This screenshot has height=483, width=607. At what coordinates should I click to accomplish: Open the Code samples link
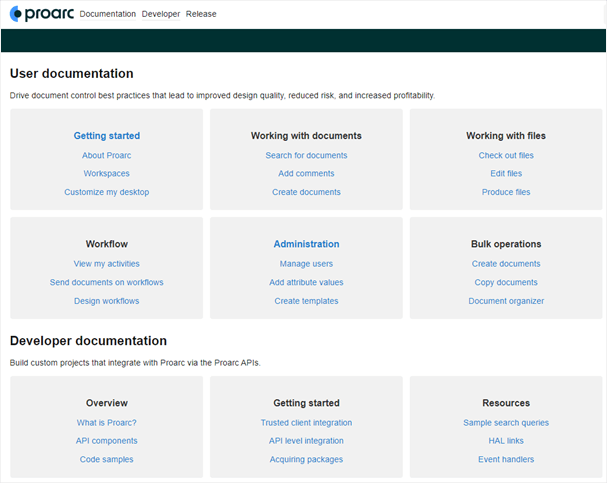106,459
